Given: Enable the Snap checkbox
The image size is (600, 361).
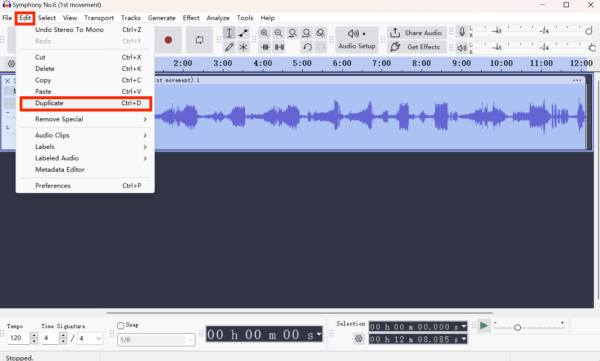Looking at the screenshot, I should point(121,325).
